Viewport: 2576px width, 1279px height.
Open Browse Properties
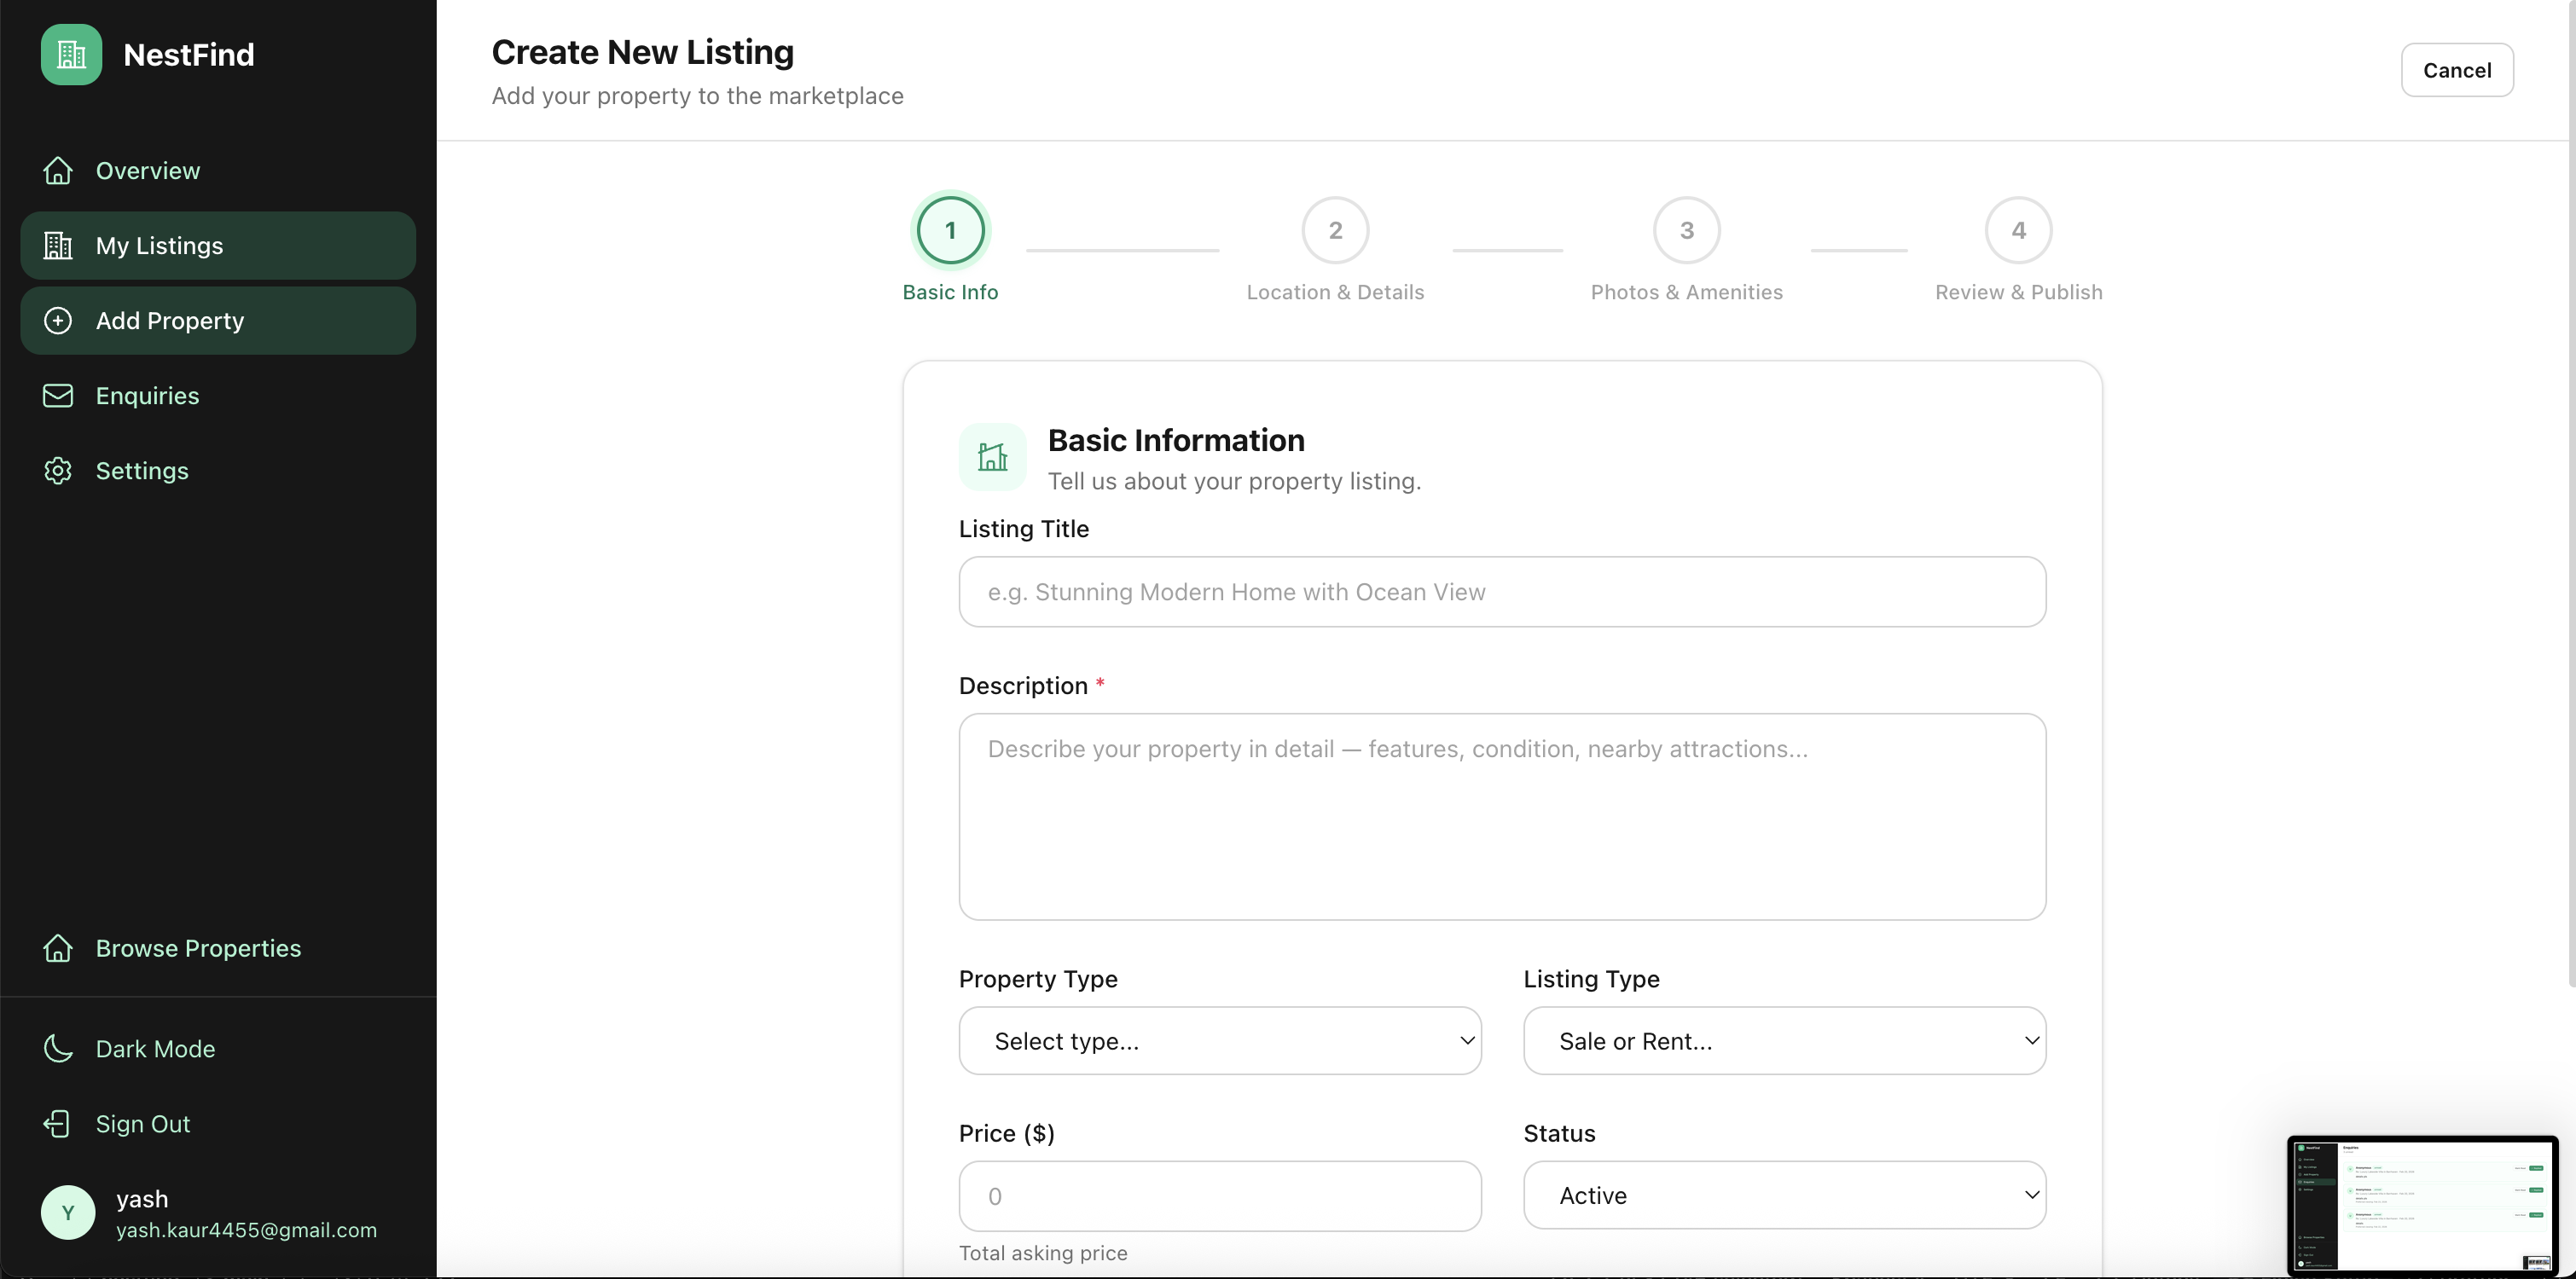click(200, 948)
